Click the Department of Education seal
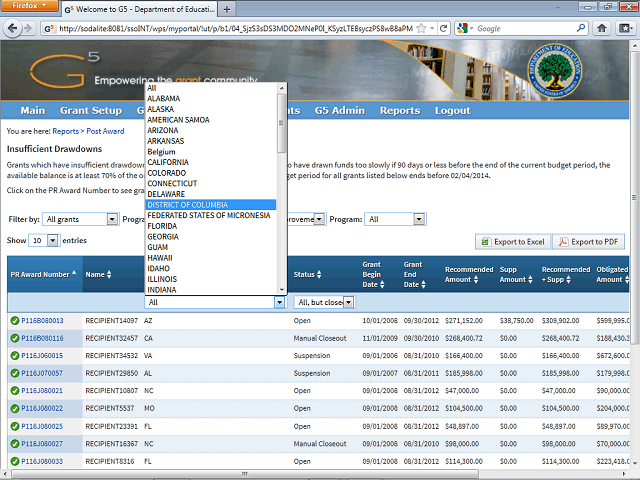Viewport: 640px width, 480px height. pyautogui.click(x=551, y=69)
